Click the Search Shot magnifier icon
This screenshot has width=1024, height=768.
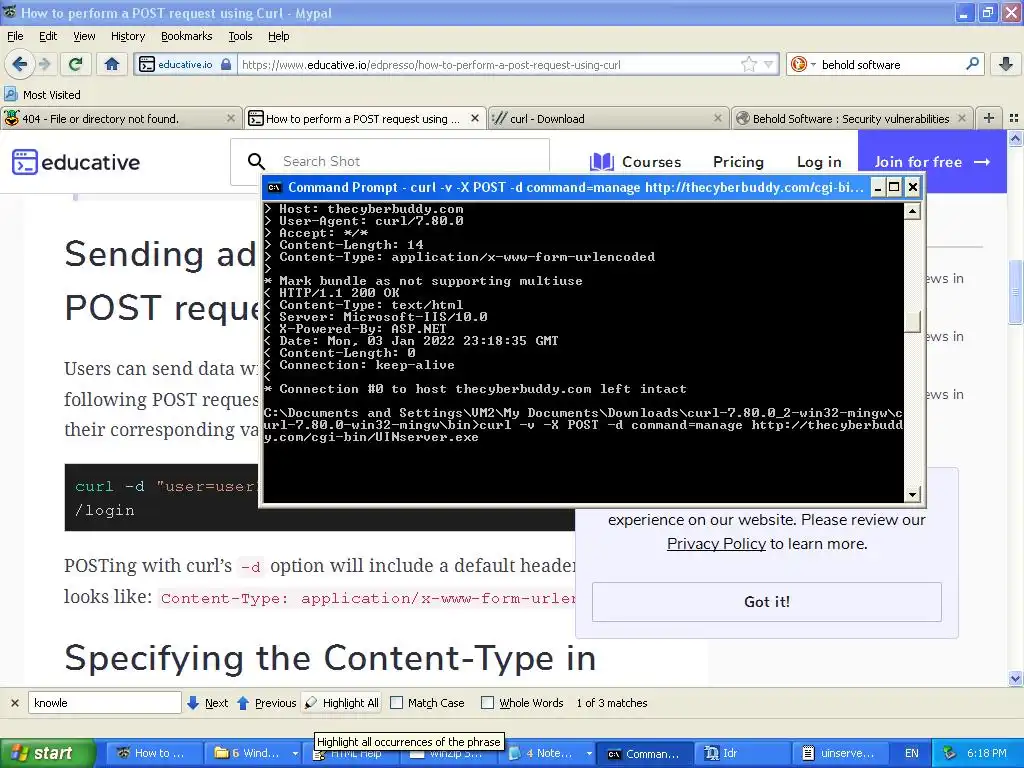tap(256, 161)
